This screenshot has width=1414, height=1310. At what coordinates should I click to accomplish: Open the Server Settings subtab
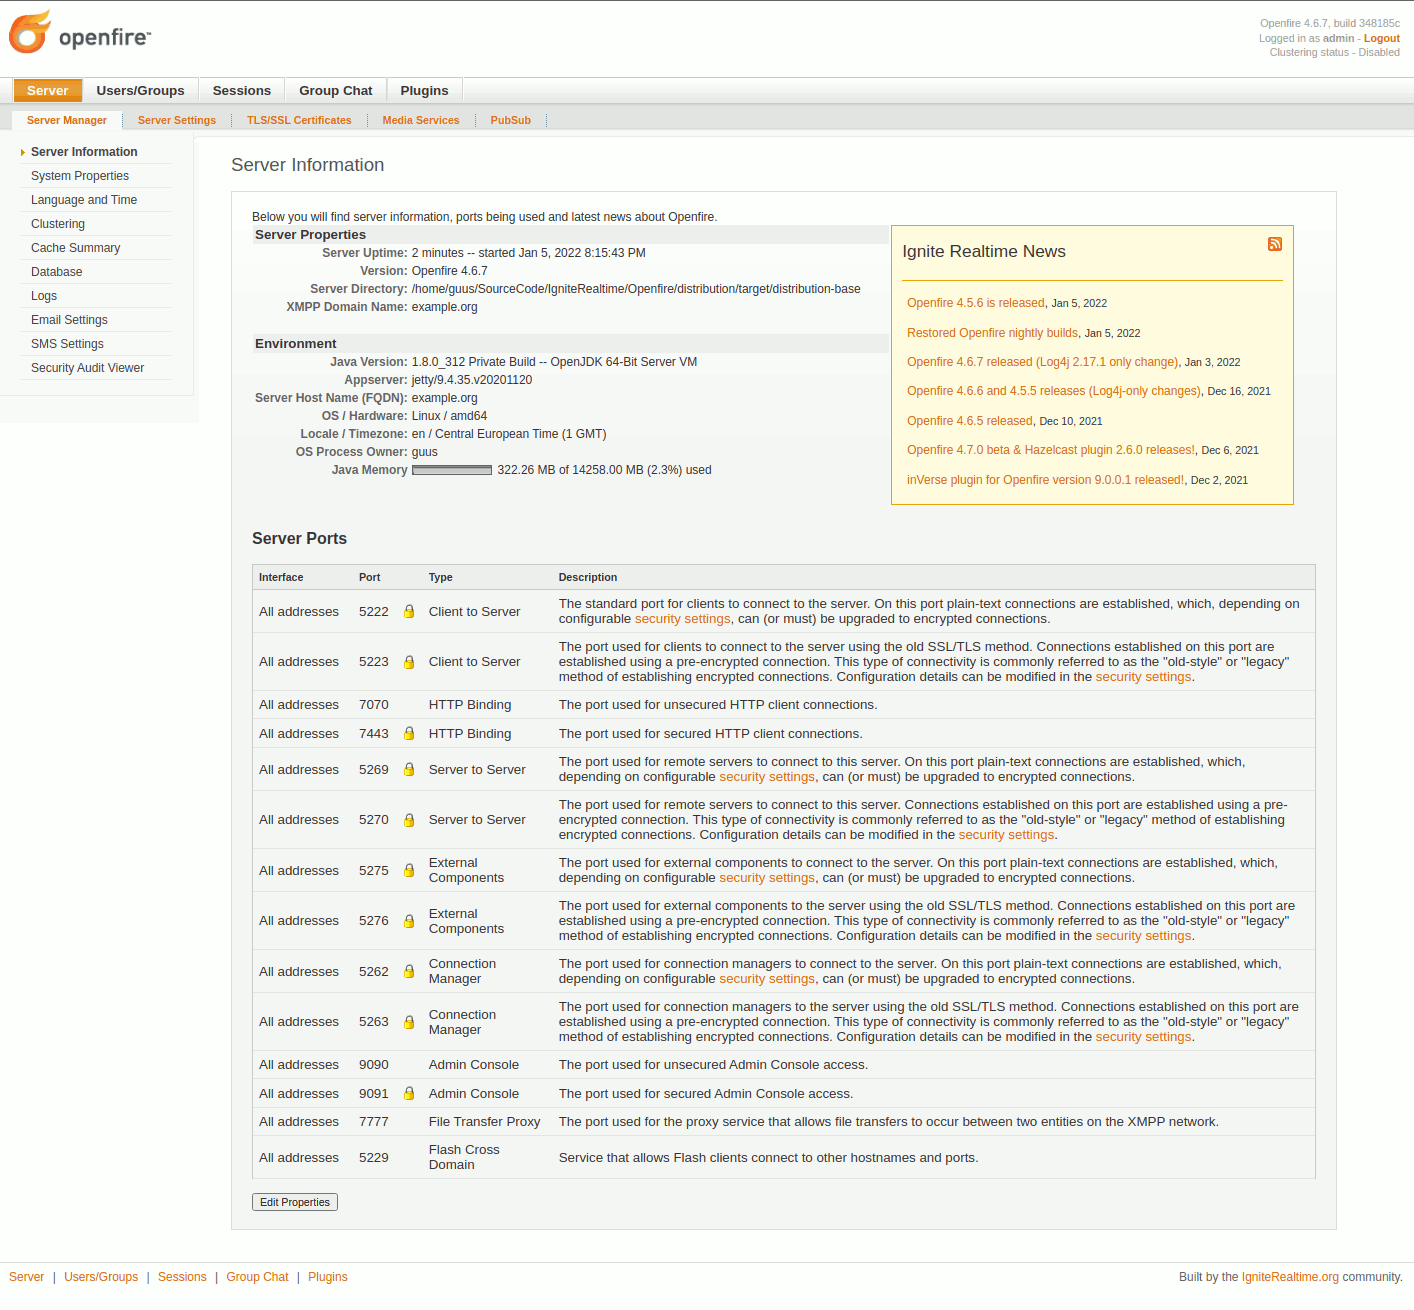tap(177, 120)
